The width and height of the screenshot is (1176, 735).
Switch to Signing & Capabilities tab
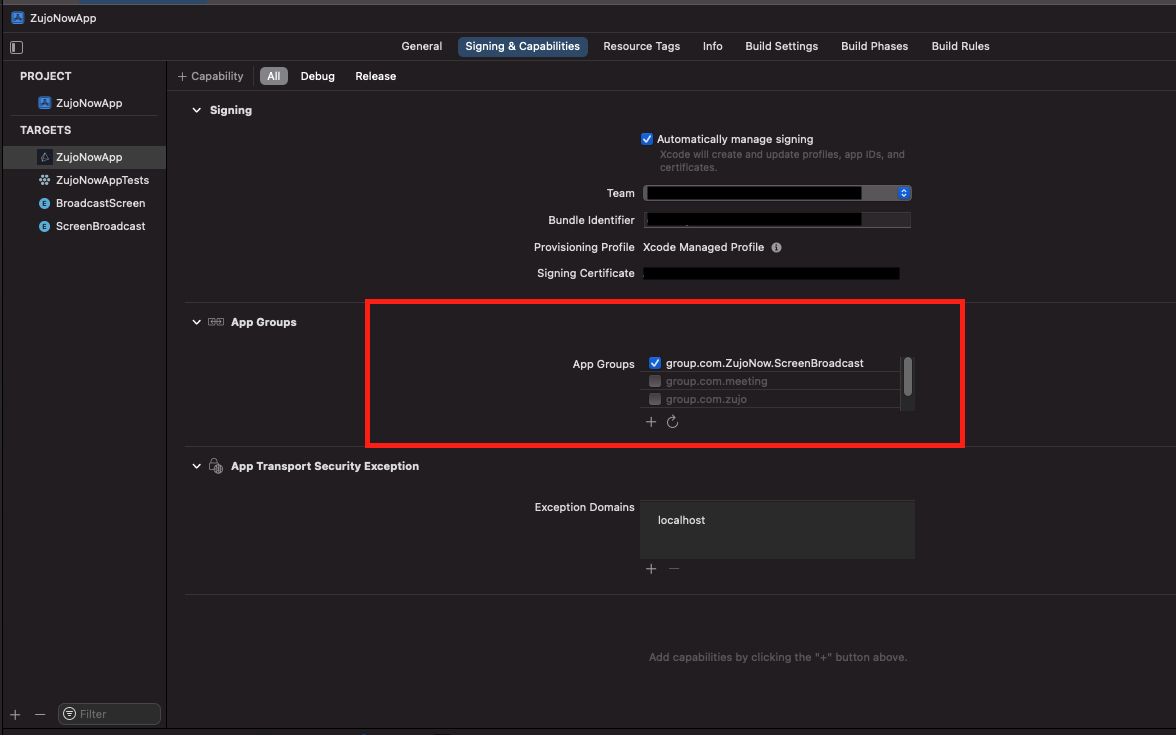pyautogui.click(x=523, y=46)
